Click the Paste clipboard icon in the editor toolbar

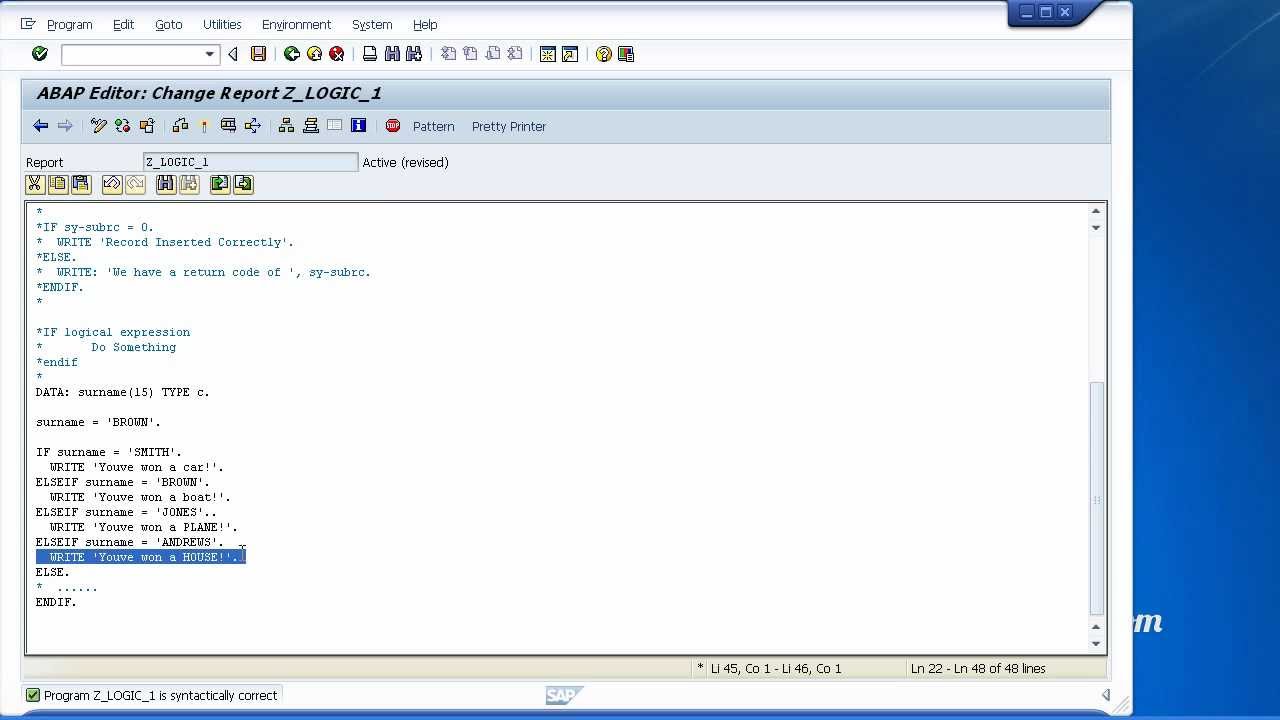81,184
